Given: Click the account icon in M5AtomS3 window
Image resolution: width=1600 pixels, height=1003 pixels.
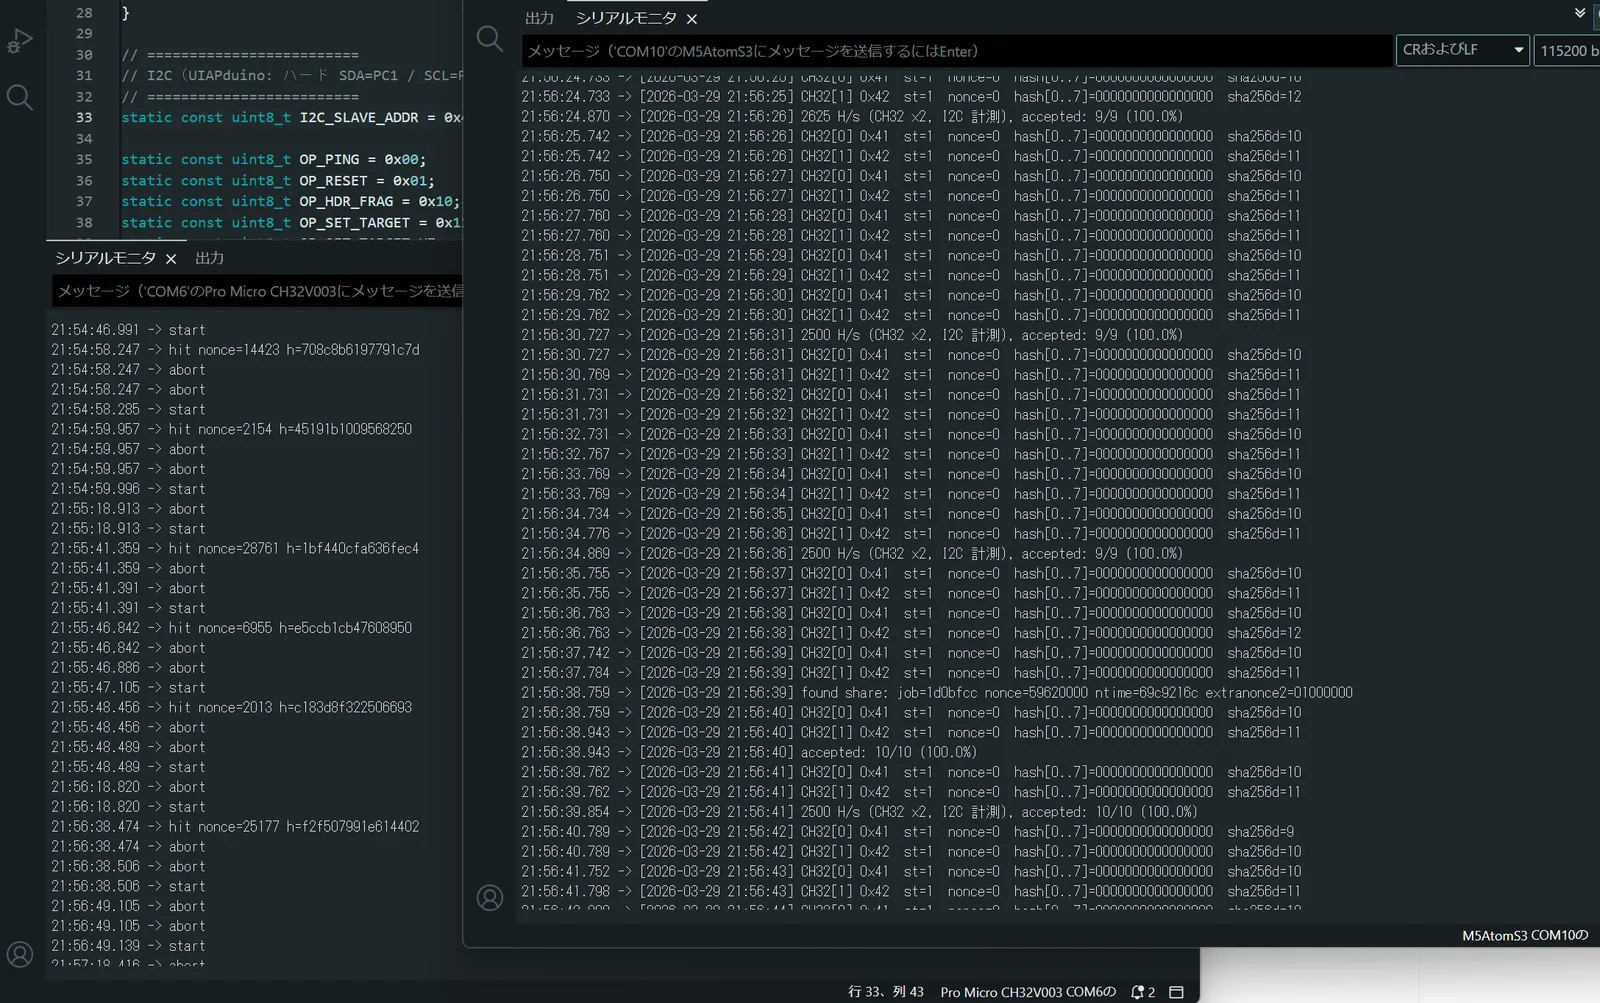Looking at the screenshot, I should tap(490, 897).
